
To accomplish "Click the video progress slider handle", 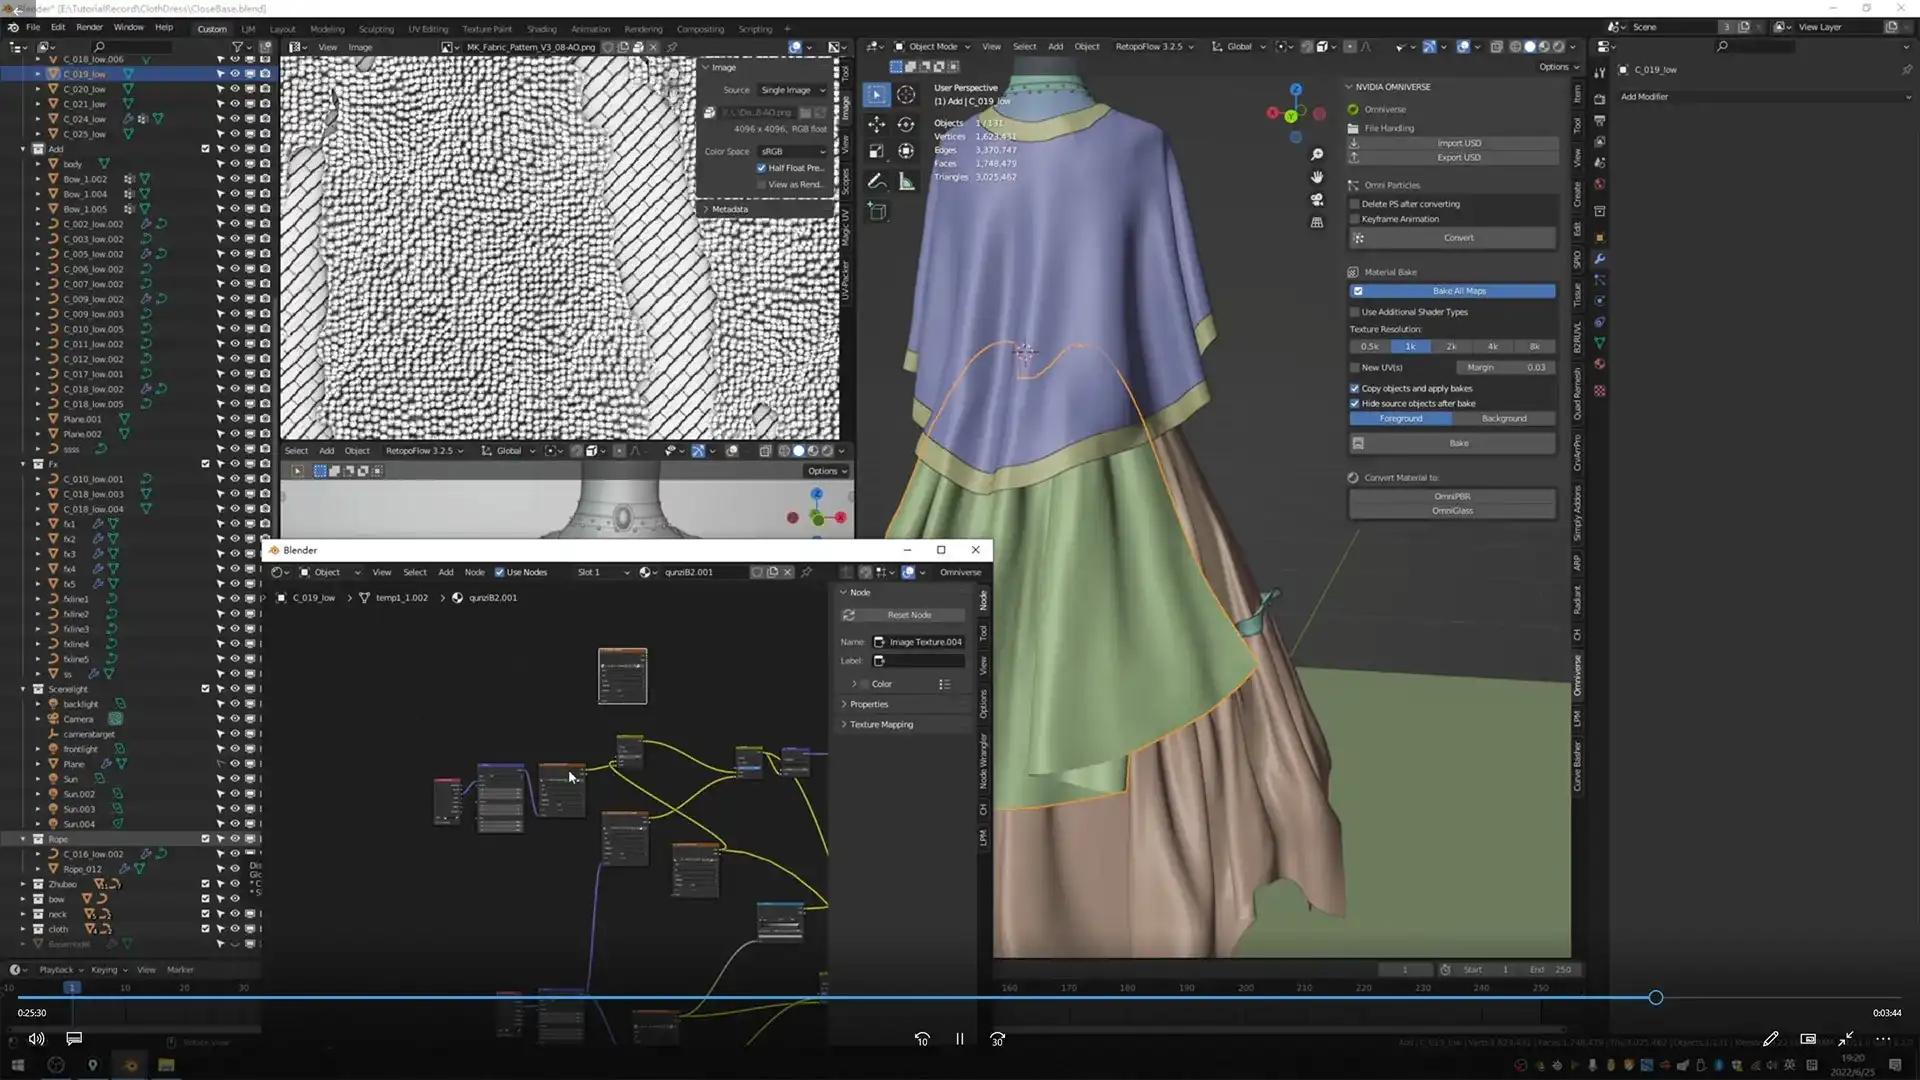I will click(x=1656, y=998).
